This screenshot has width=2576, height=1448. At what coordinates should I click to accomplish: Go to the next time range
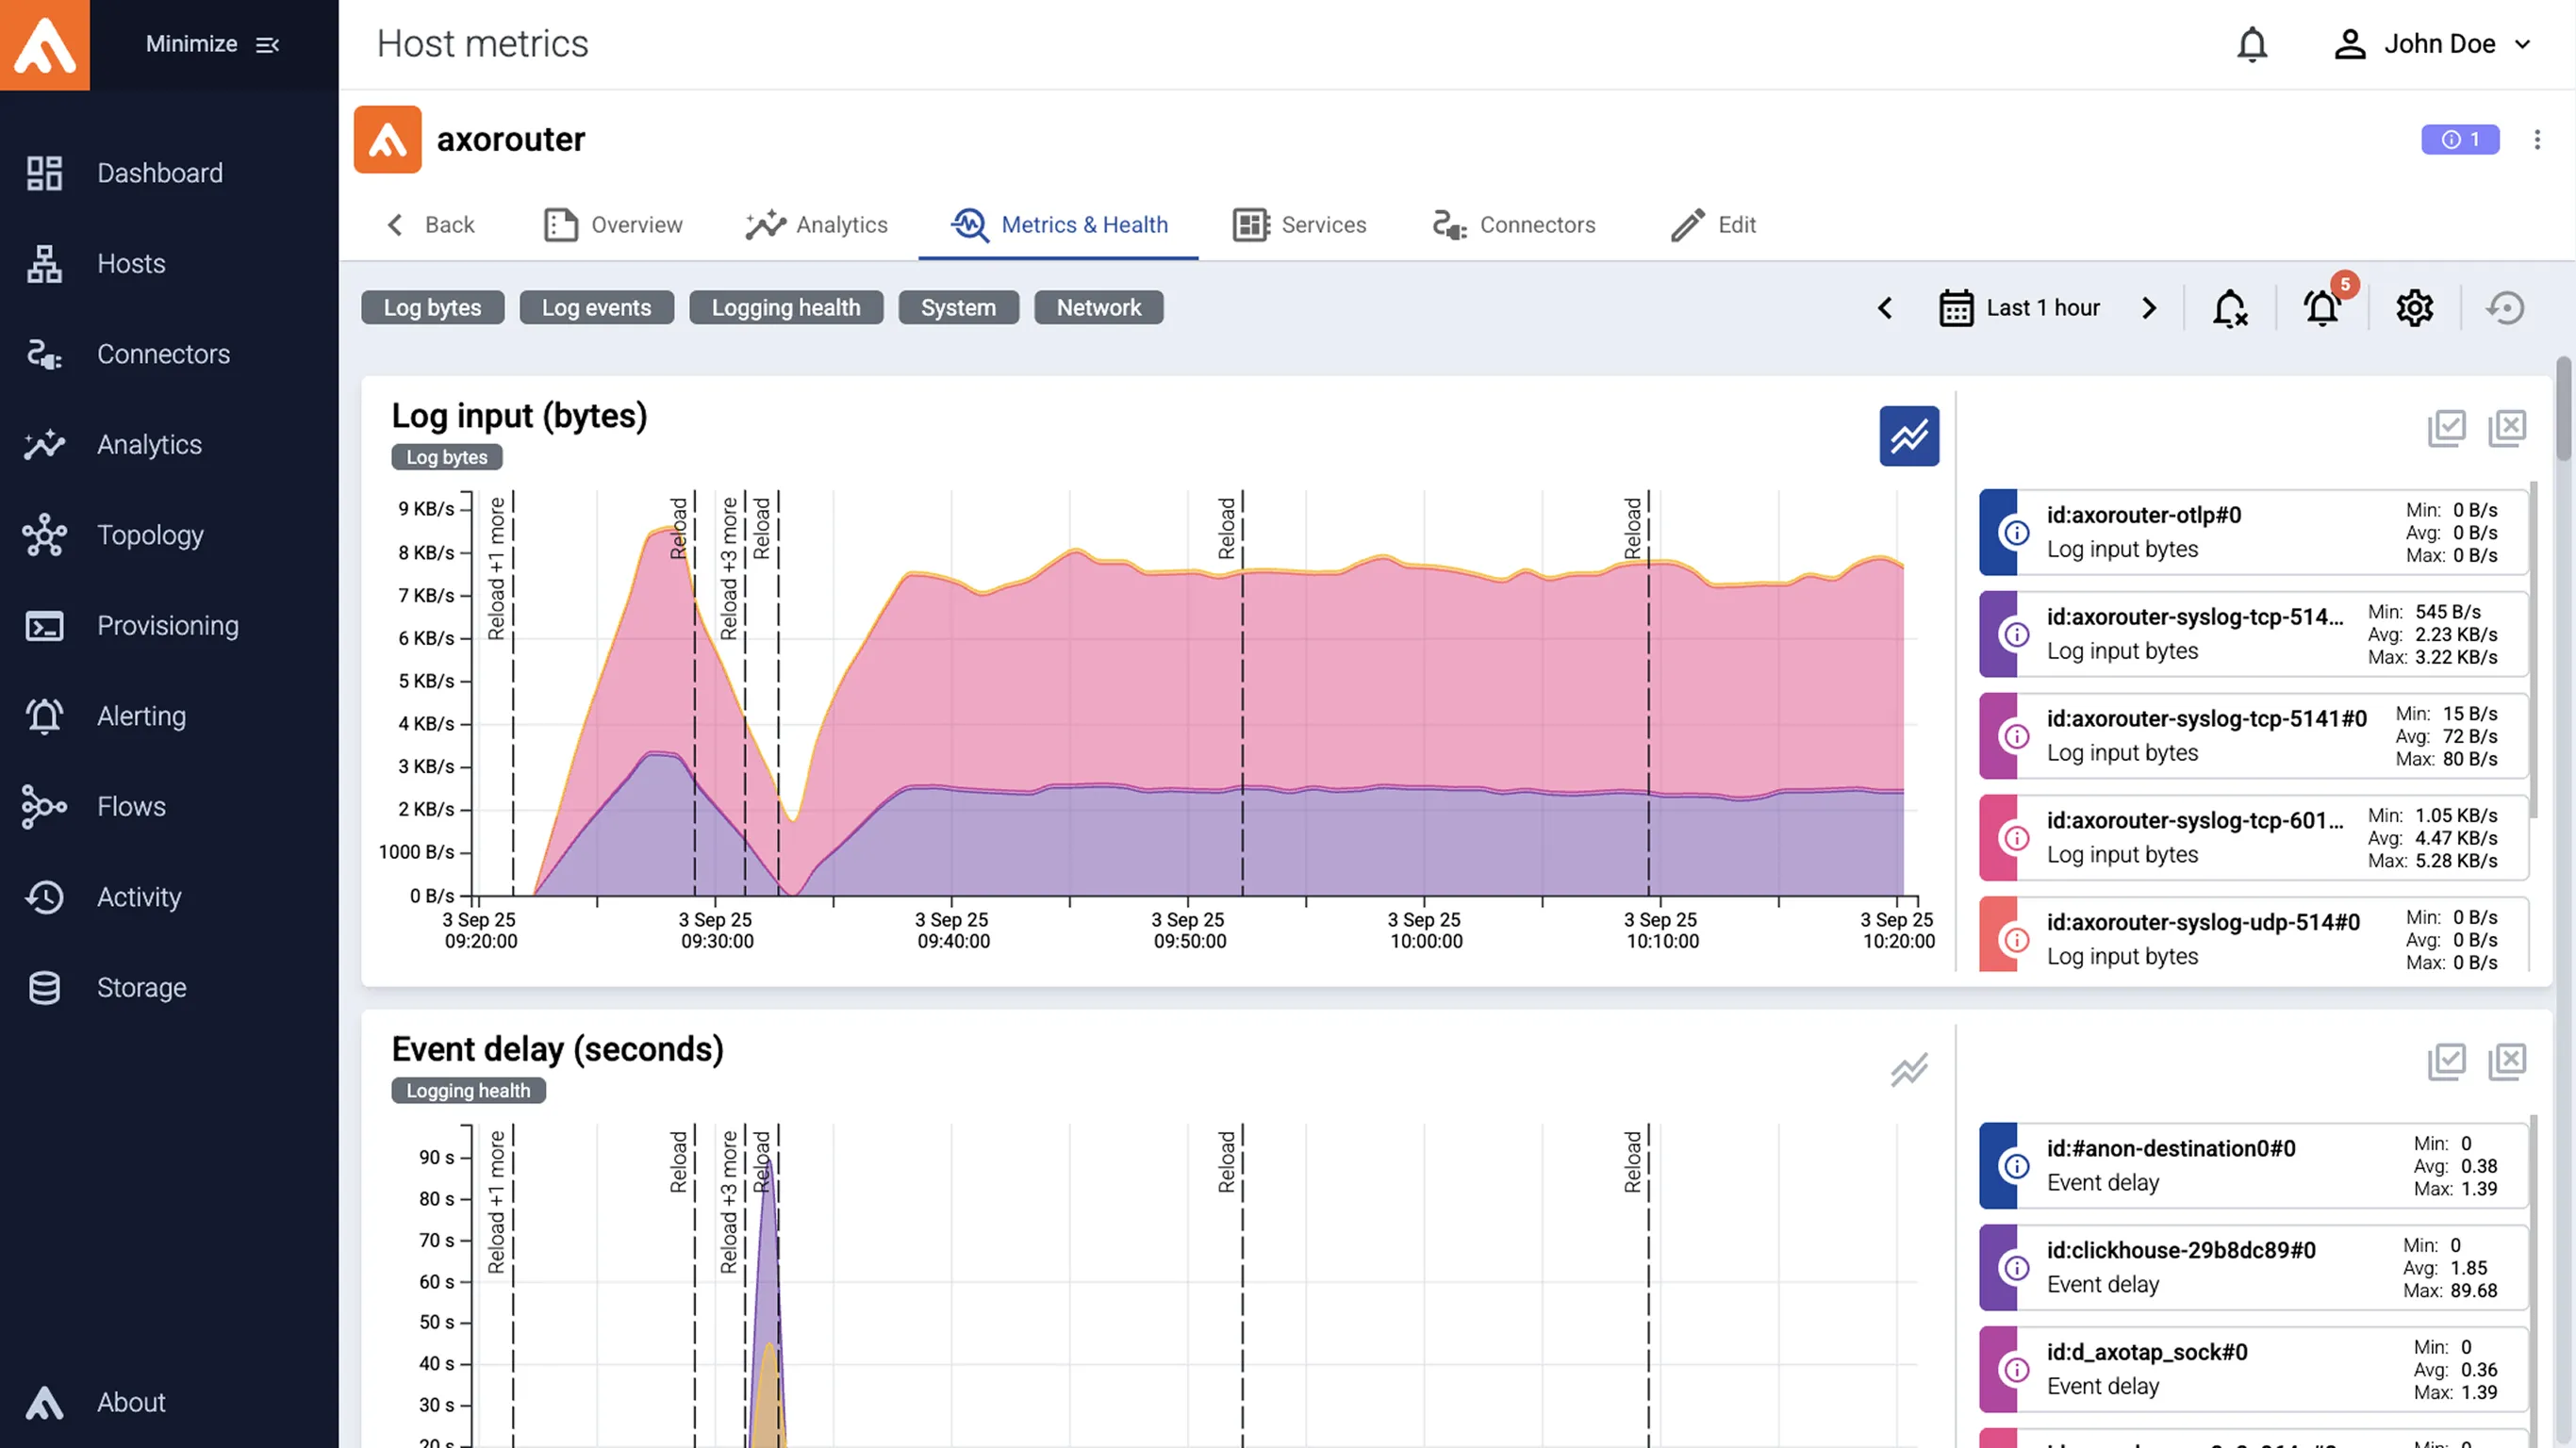(2149, 308)
